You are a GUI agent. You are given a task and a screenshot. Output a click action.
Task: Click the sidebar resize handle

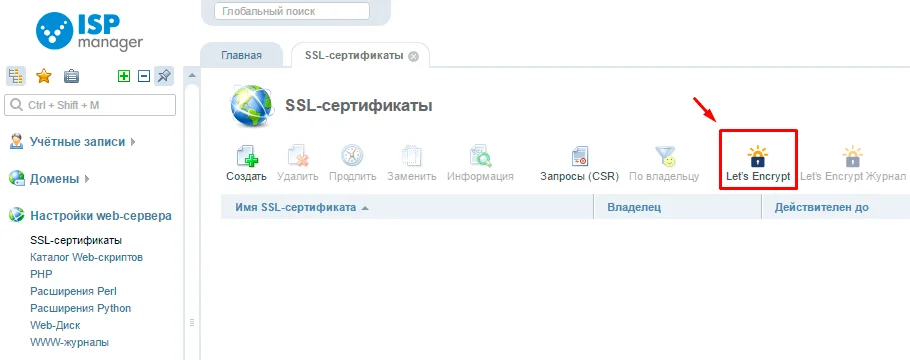click(x=192, y=323)
